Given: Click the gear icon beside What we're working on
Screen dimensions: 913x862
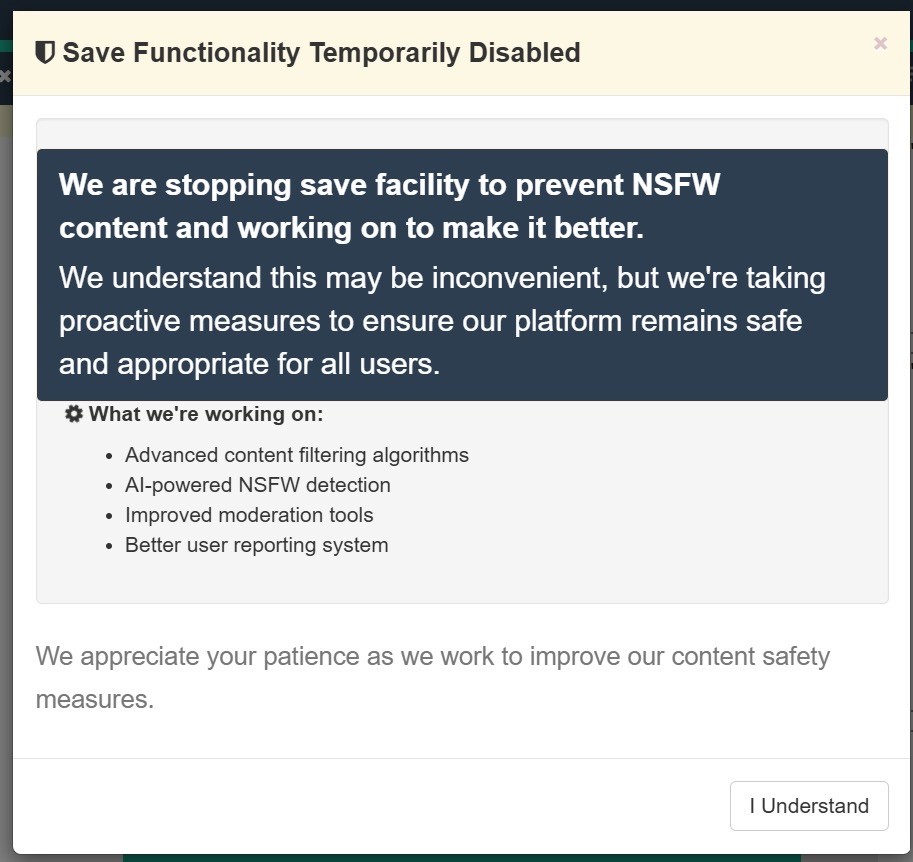Looking at the screenshot, I should pyautogui.click(x=73, y=414).
